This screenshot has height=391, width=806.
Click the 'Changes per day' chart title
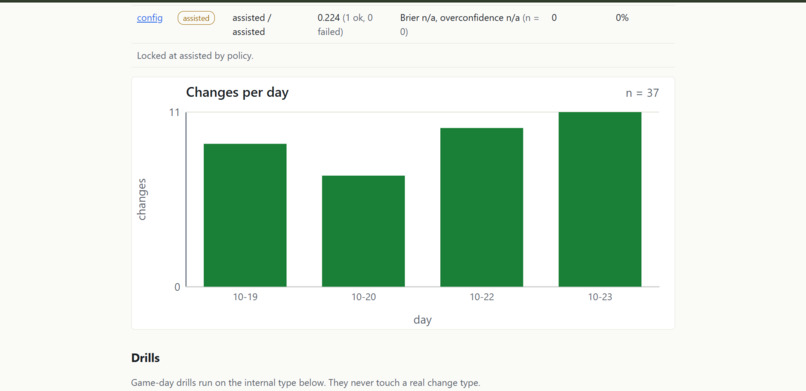[237, 92]
